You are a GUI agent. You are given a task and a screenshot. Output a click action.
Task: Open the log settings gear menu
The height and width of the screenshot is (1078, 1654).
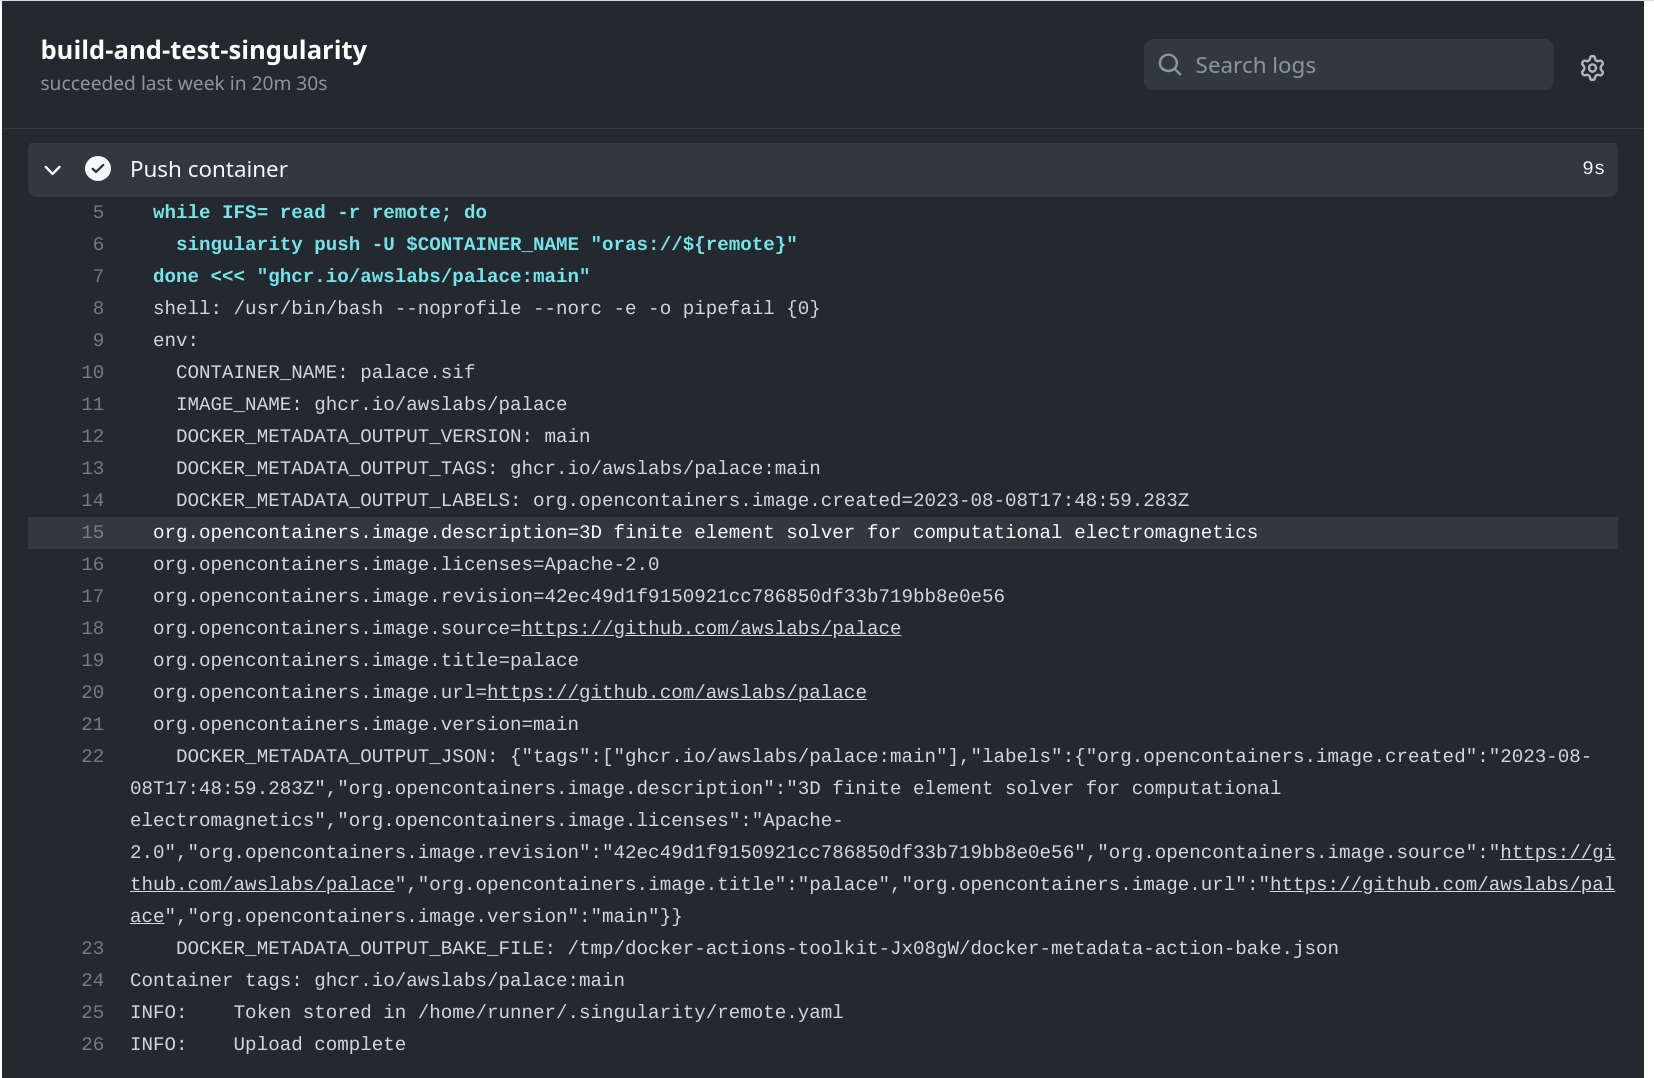coord(1592,66)
